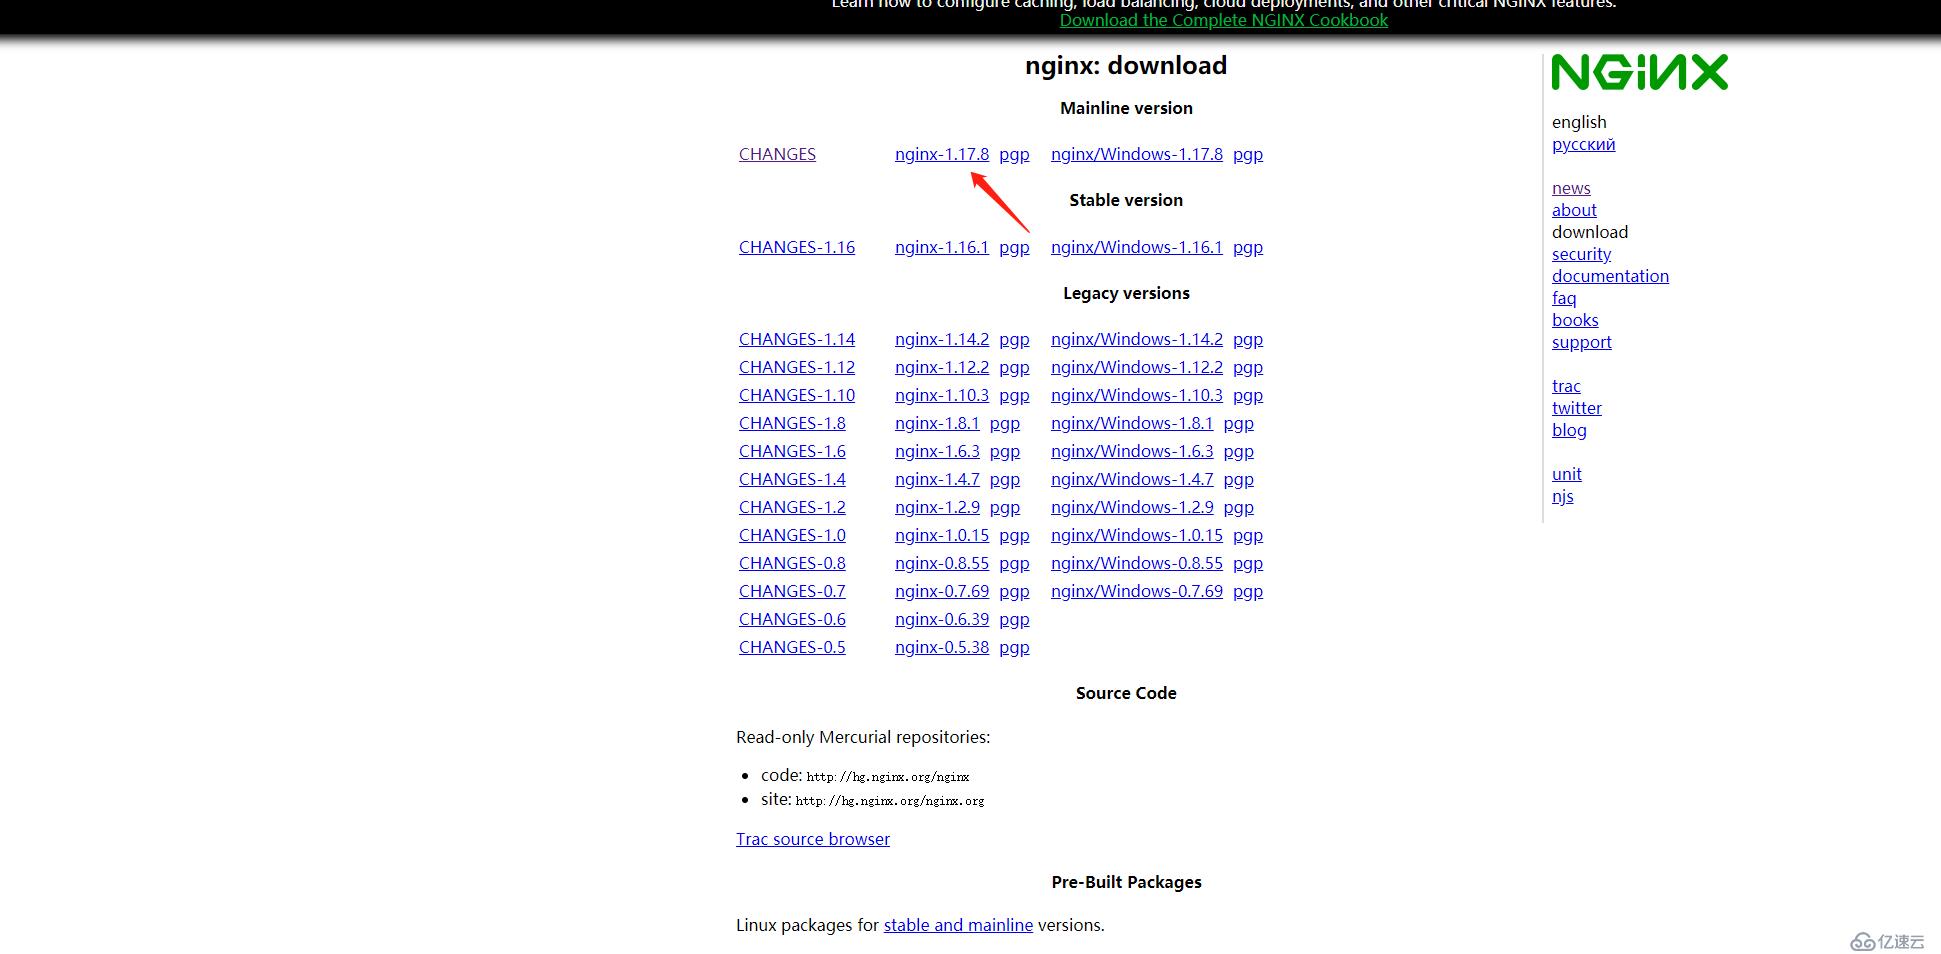Screen dimensions: 1941x954
Task: Open CHANGES-0.6 link
Action: [792, 619]
